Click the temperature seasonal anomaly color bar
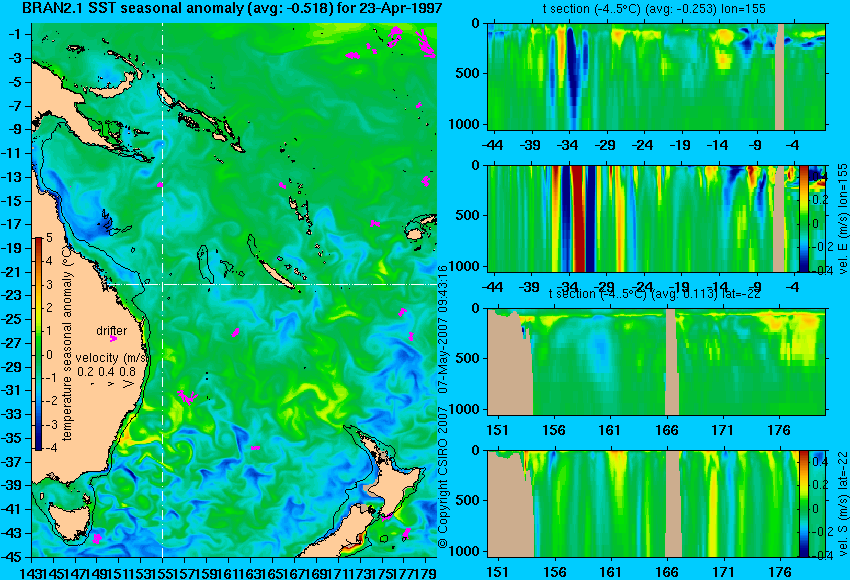Image resolution: width=850 pixels, height=580 pixels. (x=39, y=344)
